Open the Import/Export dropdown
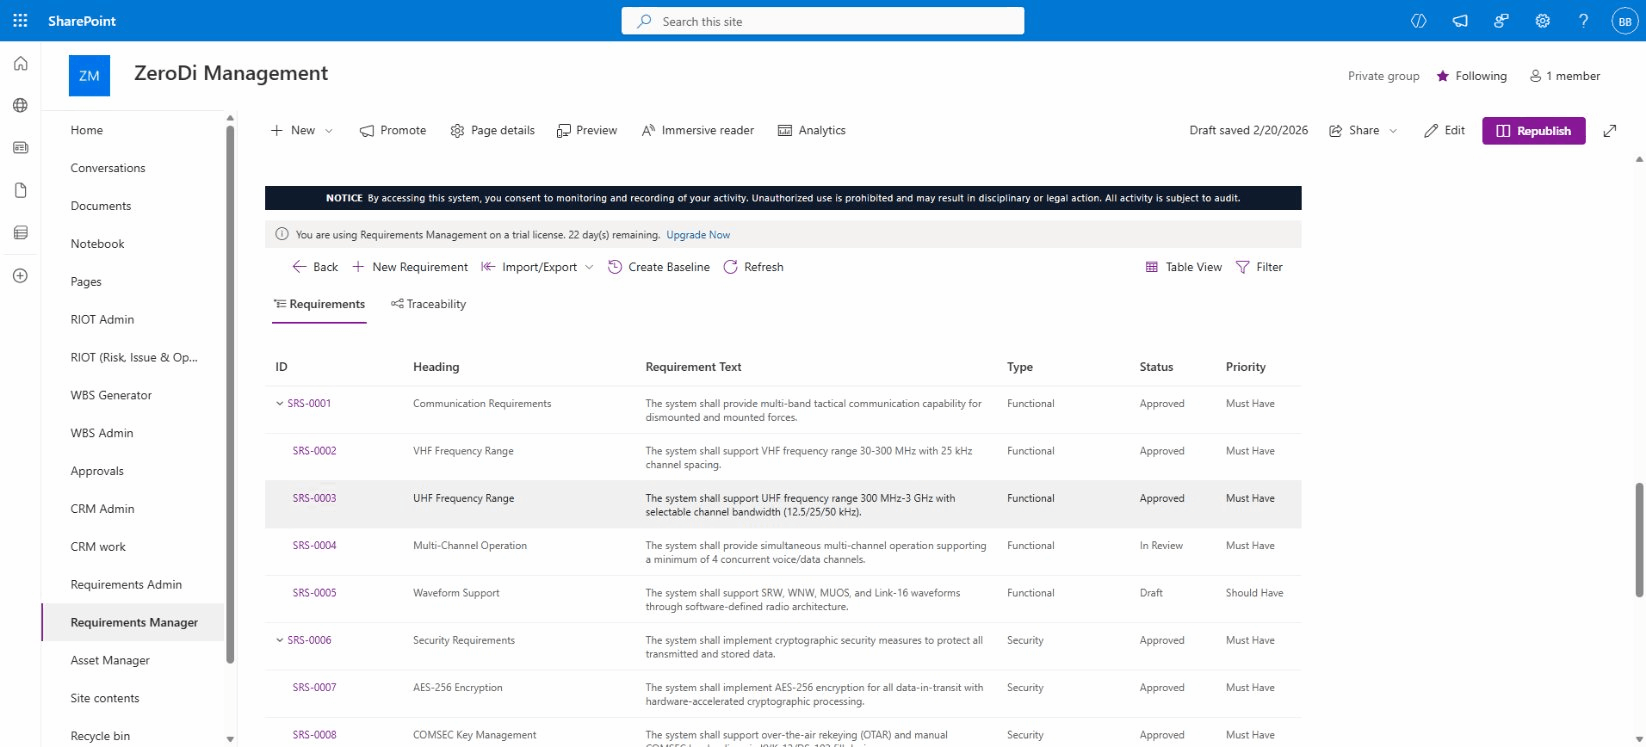Viewport: 1646px width, 747px height. pos(538,267)
